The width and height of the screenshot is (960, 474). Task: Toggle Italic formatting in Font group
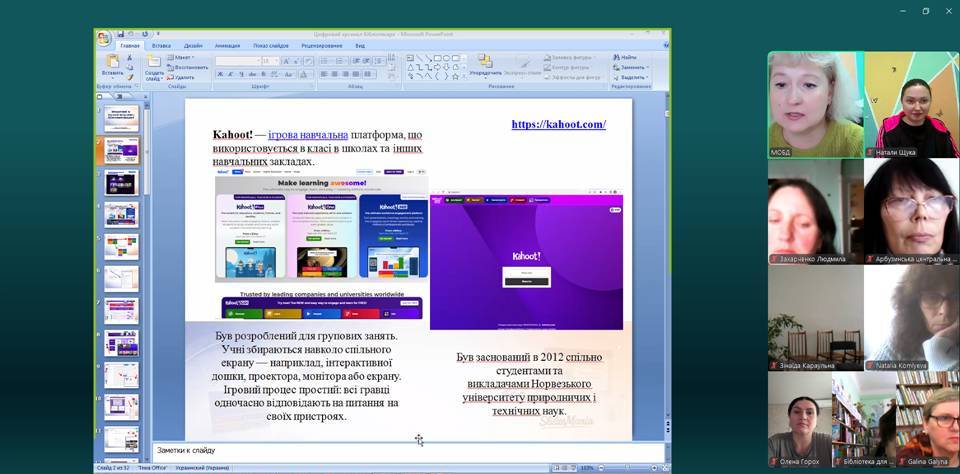click(x=230, y=76)
